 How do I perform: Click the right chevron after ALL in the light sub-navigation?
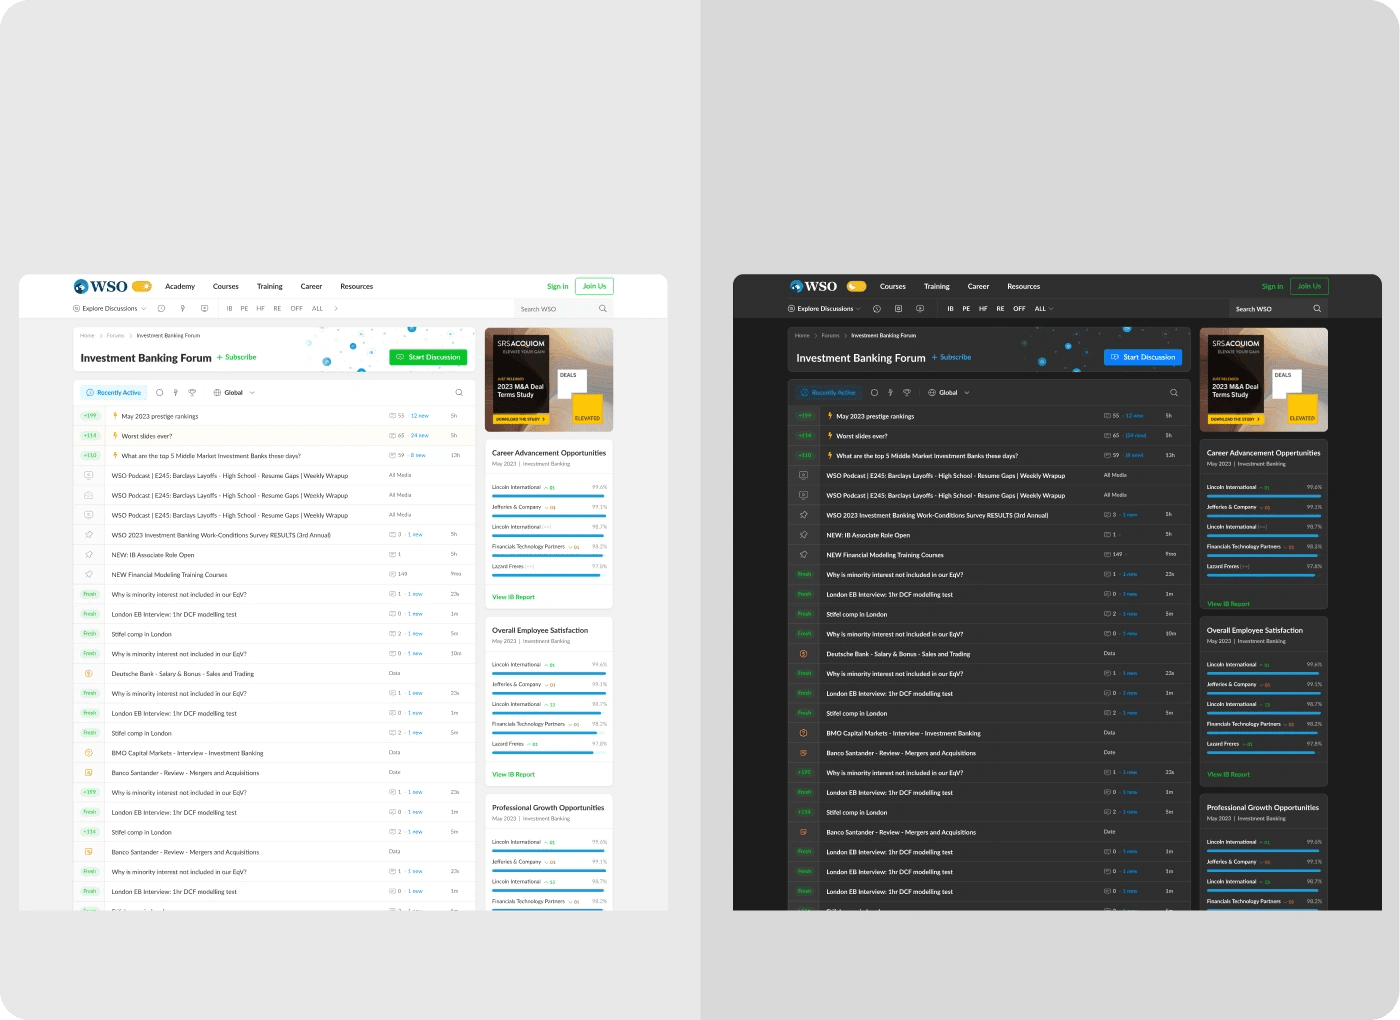point(336,309)
